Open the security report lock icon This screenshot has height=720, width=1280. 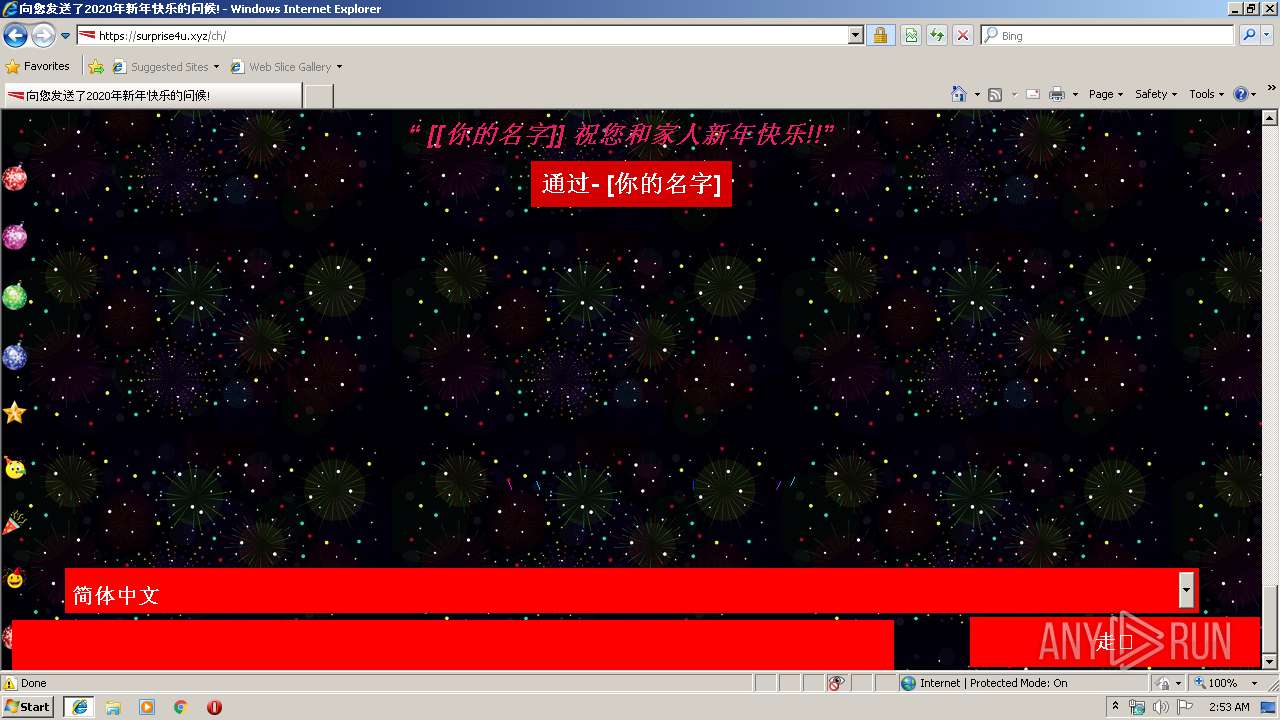880,36
